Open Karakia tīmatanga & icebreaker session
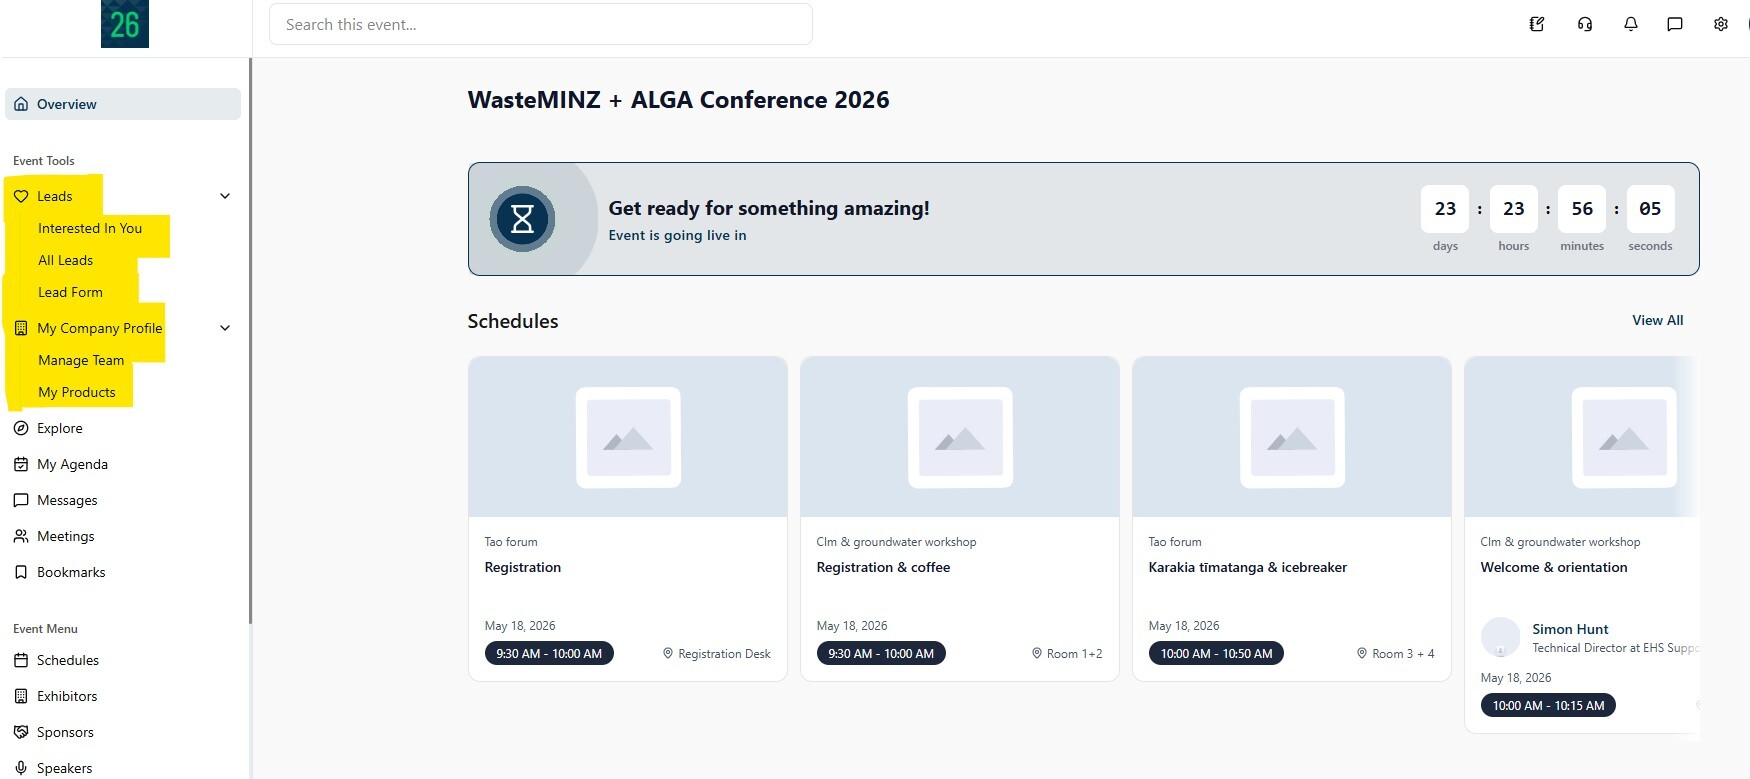Viewport: 1750px width, 779px height. click(x=1248, y=567)
